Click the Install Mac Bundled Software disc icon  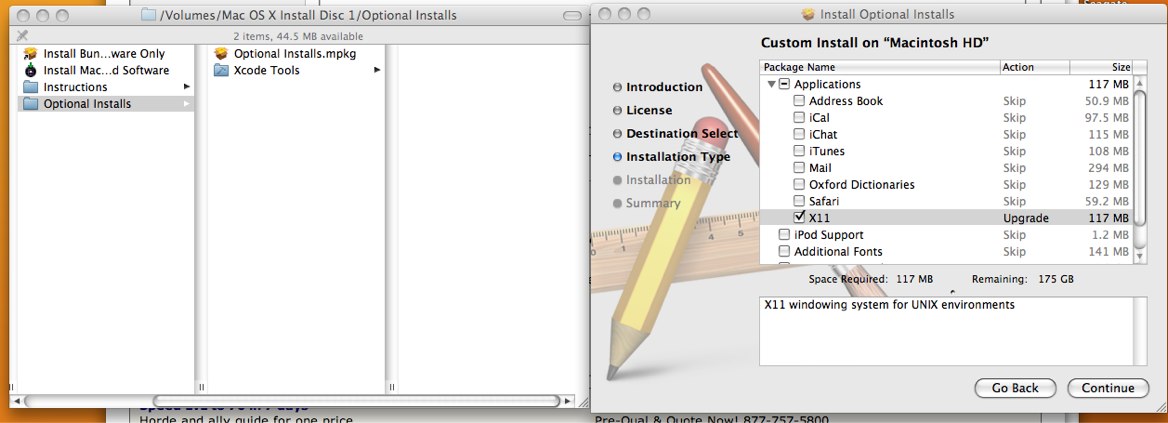click(31, 70)
